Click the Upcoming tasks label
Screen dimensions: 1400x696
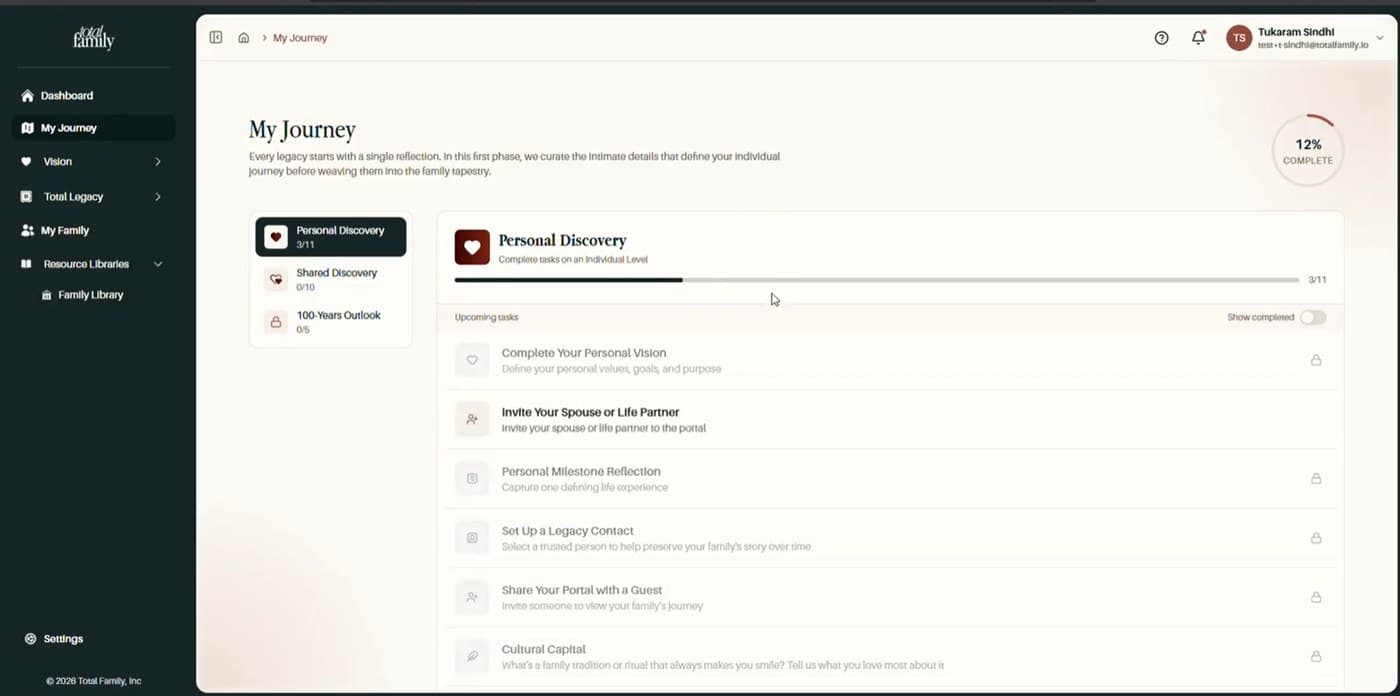click(x=487, y=317)
